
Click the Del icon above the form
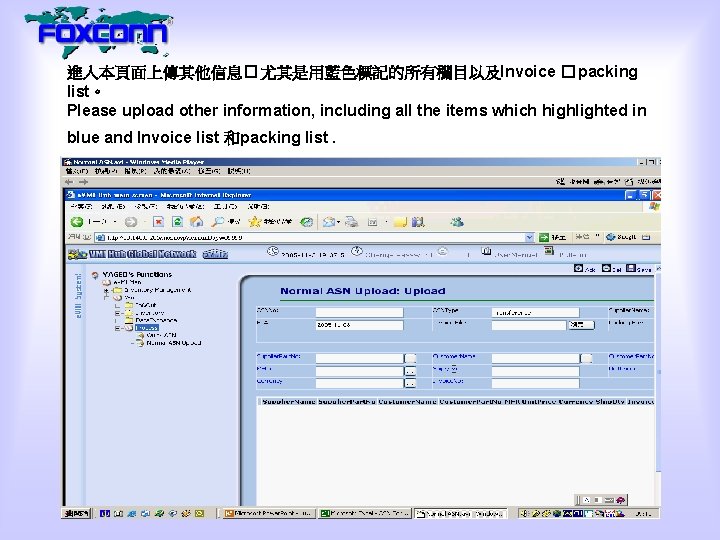tap(606, 268)
